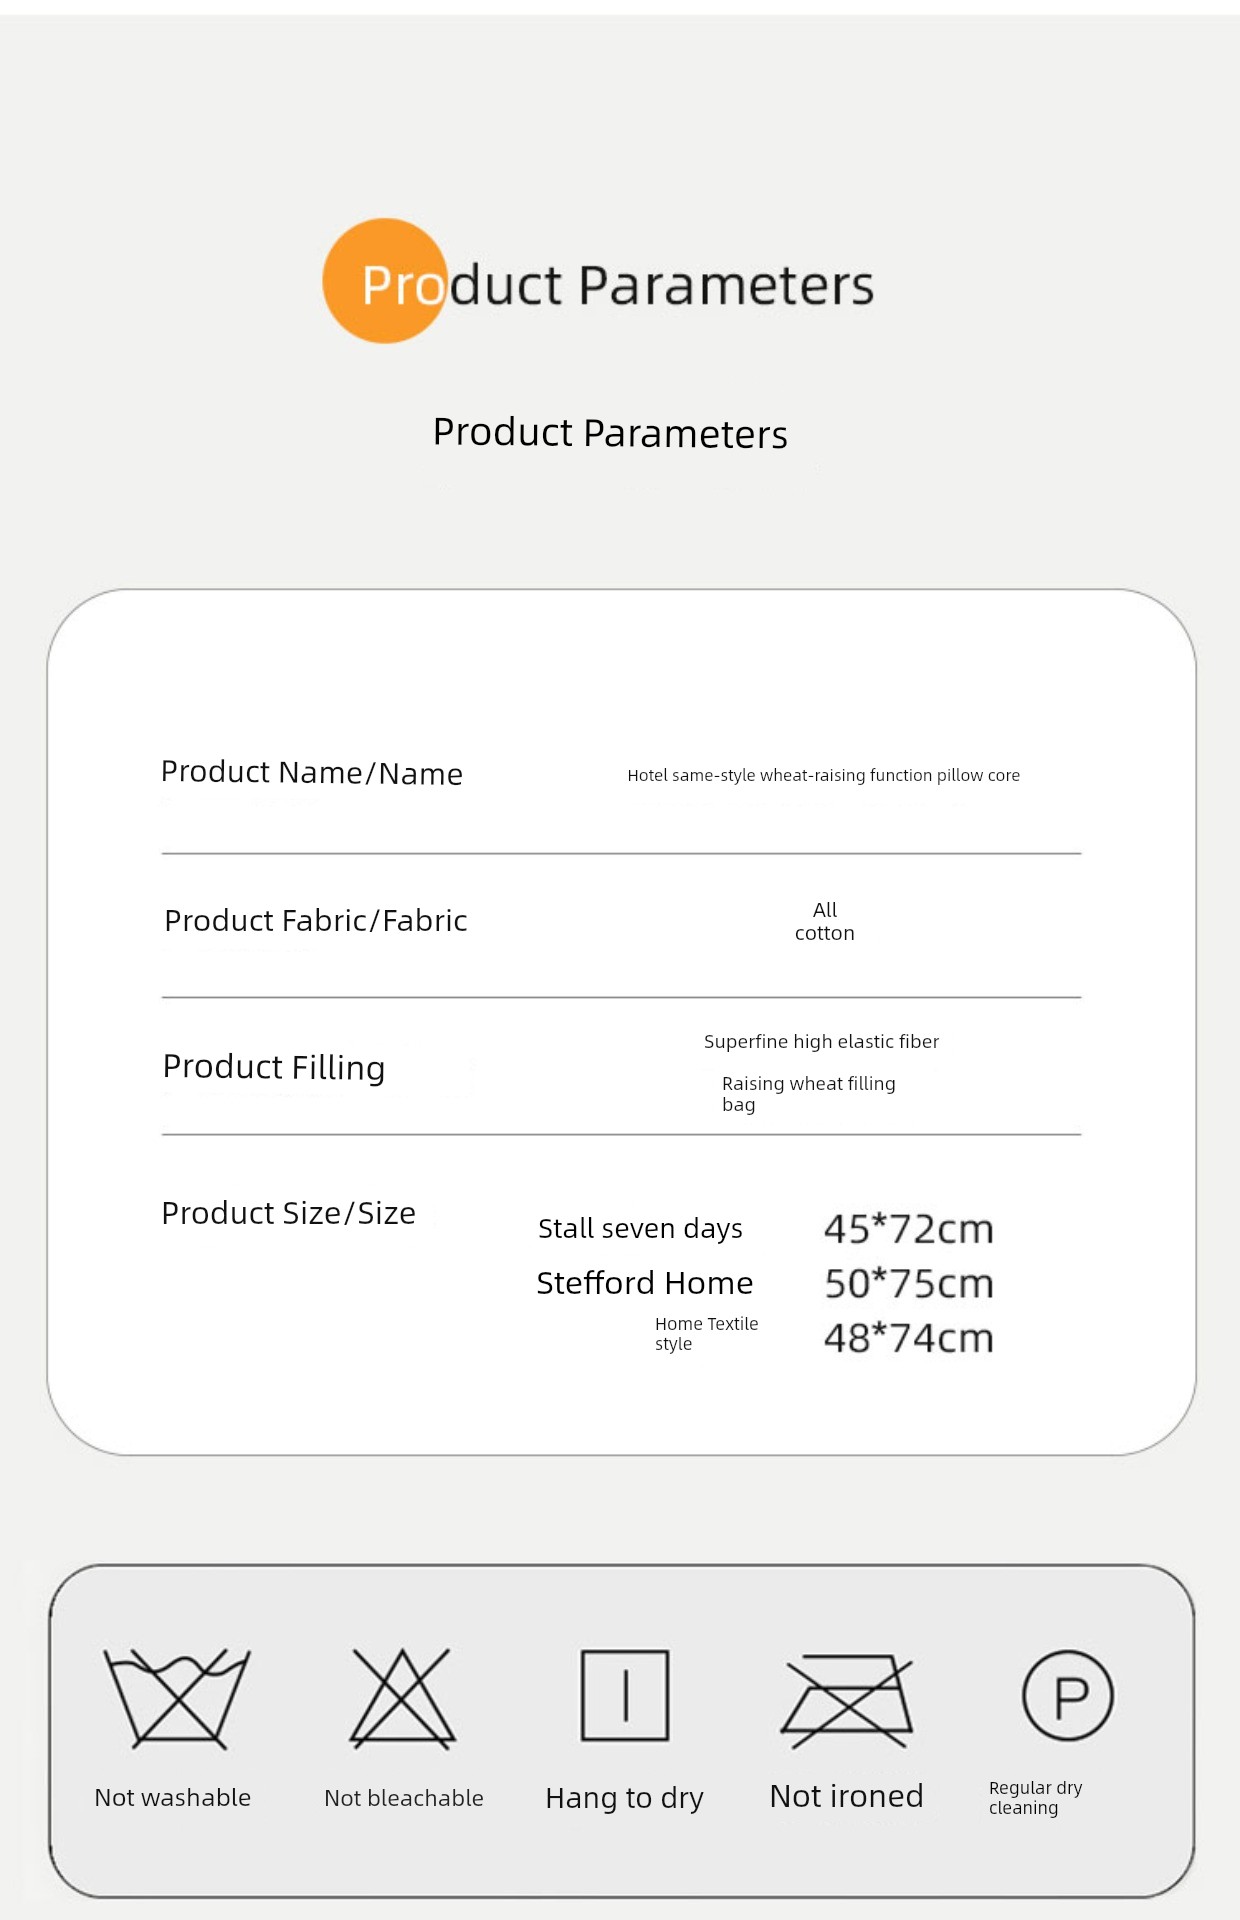The height and width of the screenshot is (1920, 1240).
Task: Select the Product Name/Name label
Action: 312,773
